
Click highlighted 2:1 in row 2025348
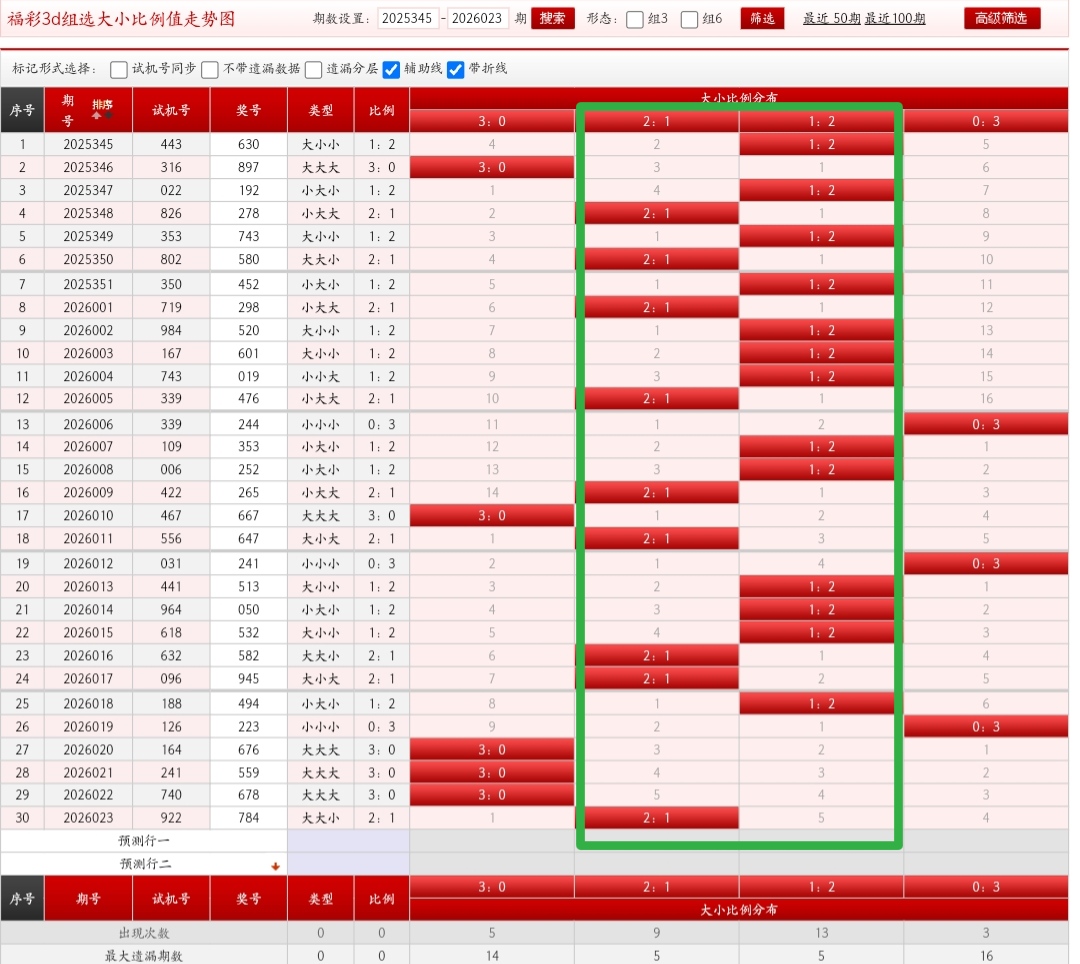pos(656,213)
